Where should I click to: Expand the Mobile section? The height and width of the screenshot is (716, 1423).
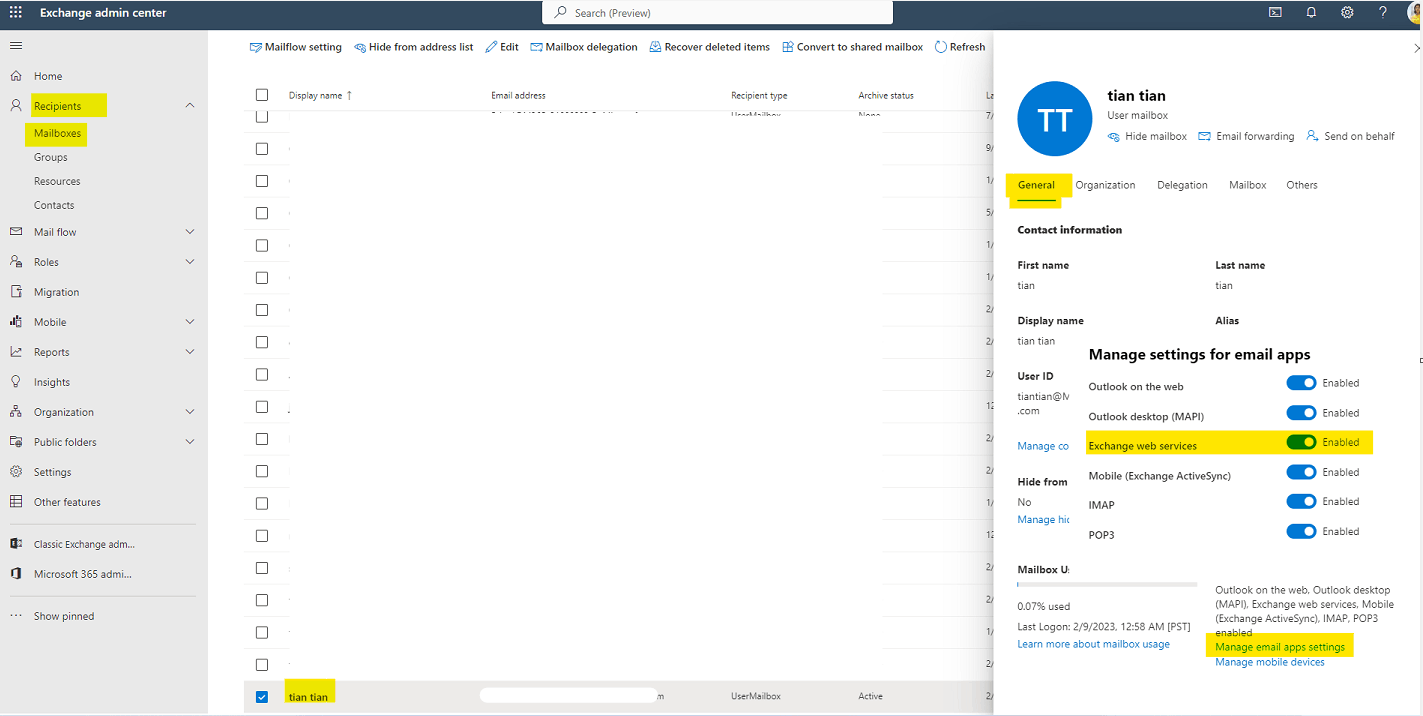[x=190, y=322]
